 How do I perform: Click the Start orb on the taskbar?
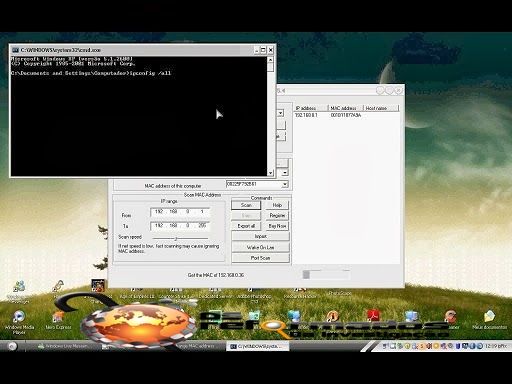tap(12, 346)
